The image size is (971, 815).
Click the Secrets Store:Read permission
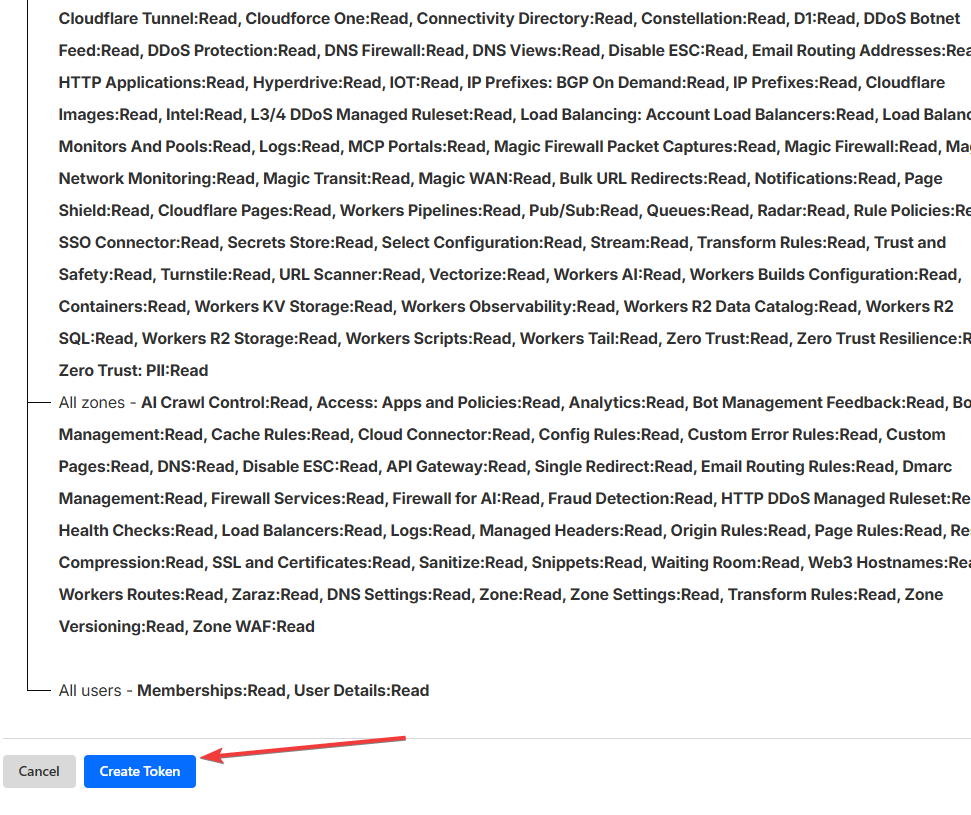click(x=300, y=242)
